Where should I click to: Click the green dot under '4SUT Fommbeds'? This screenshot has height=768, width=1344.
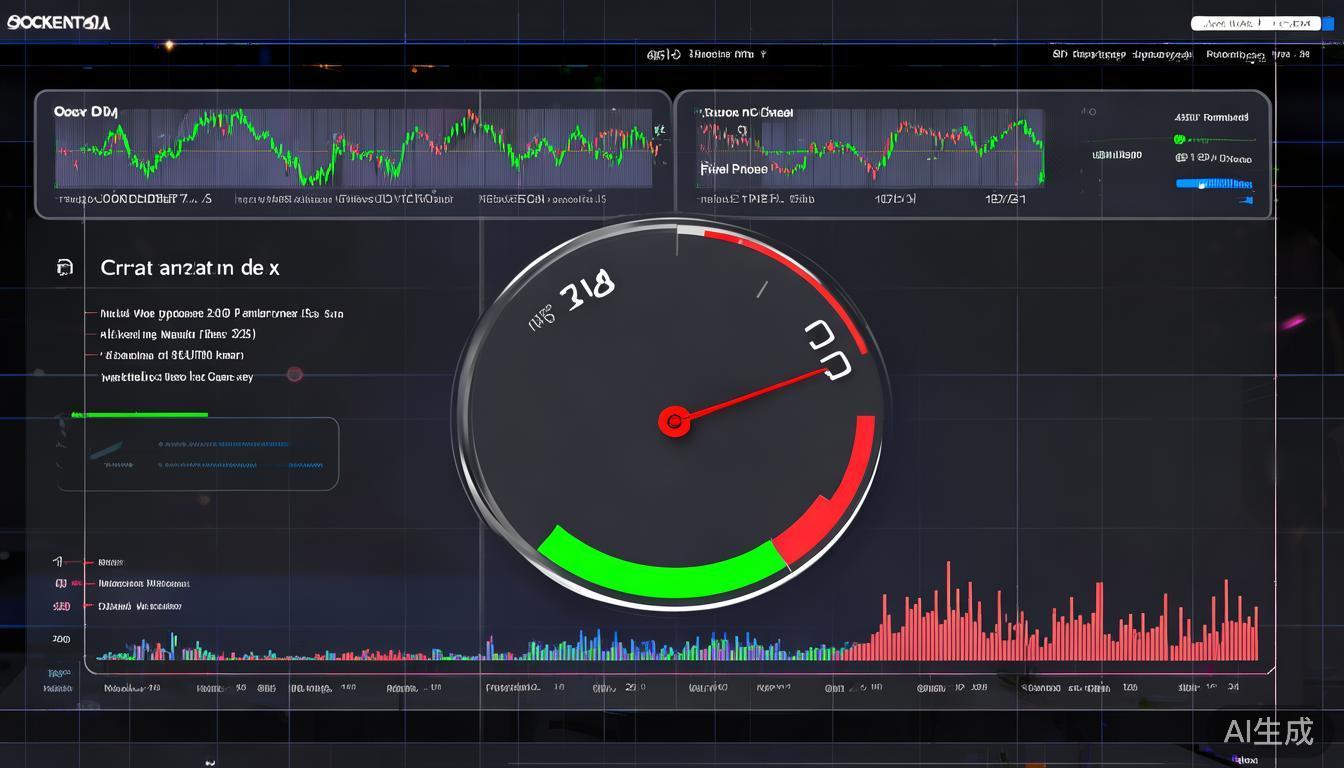pyautogui.click(x=1179, y=140)
